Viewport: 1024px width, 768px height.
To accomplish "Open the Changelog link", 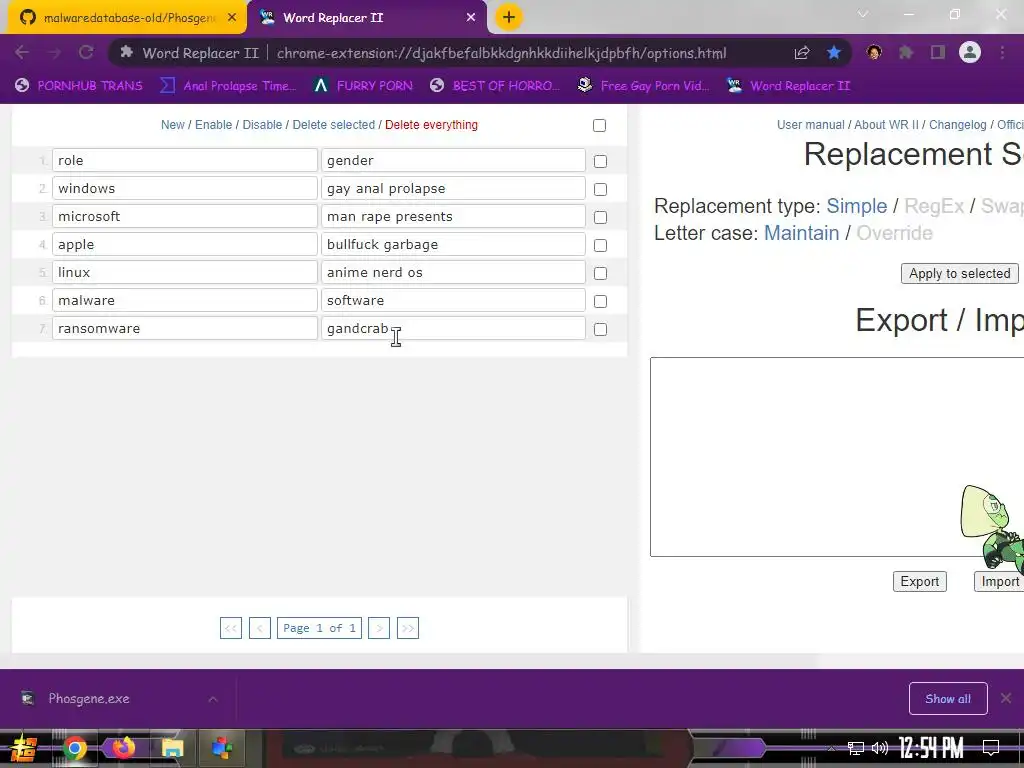I will [x=957, y=125].
